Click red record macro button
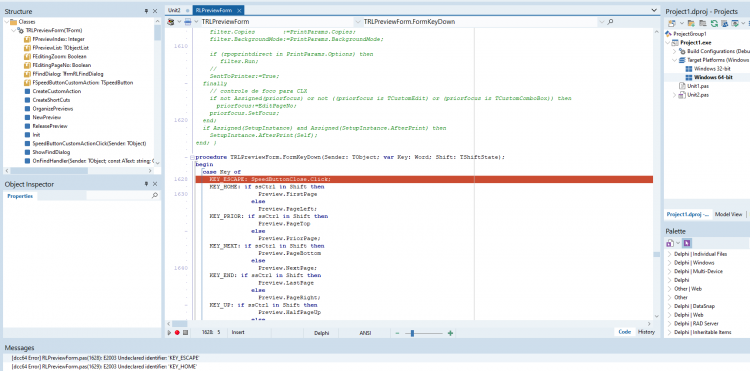Viewport: 750px width, 371px height. tap(177, 333)
